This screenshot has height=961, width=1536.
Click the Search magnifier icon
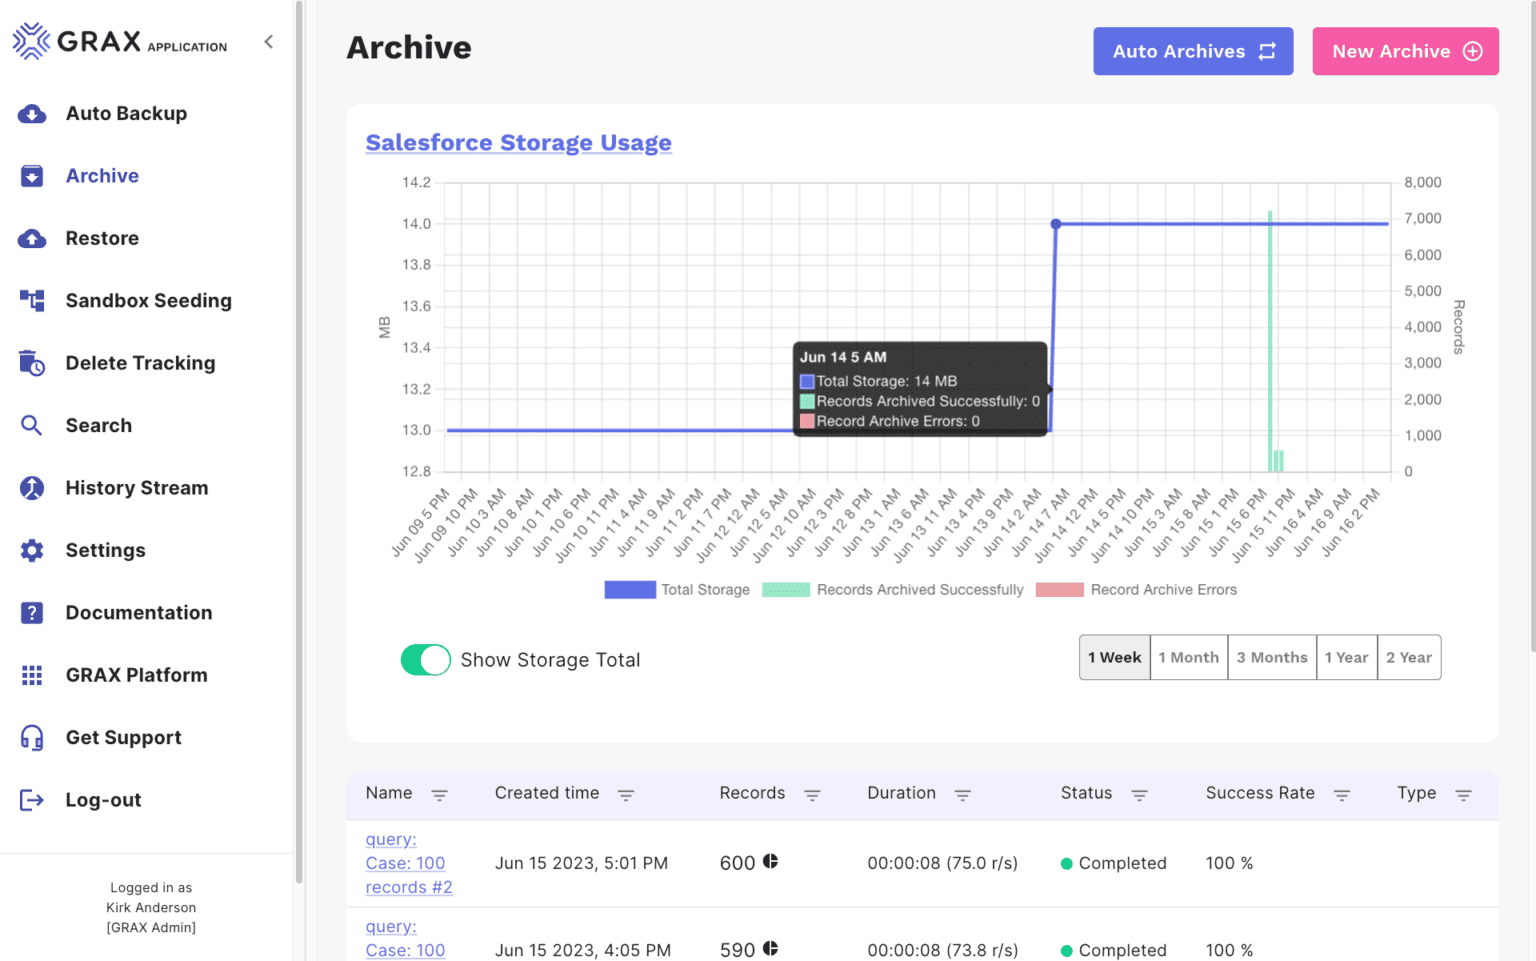coord(31,425)
